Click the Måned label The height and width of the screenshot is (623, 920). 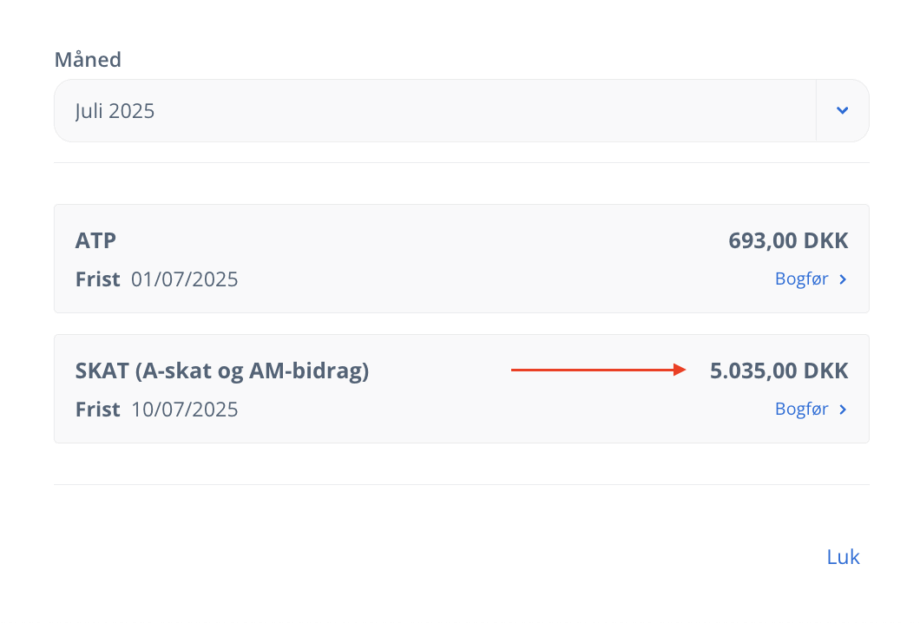pyautogui.click(x=88, y=59)
